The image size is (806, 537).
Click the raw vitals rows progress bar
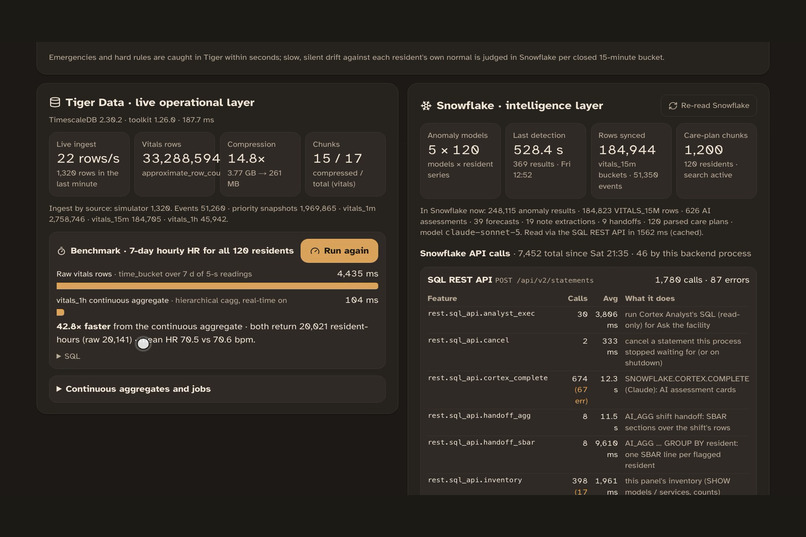tap(217, 286)
